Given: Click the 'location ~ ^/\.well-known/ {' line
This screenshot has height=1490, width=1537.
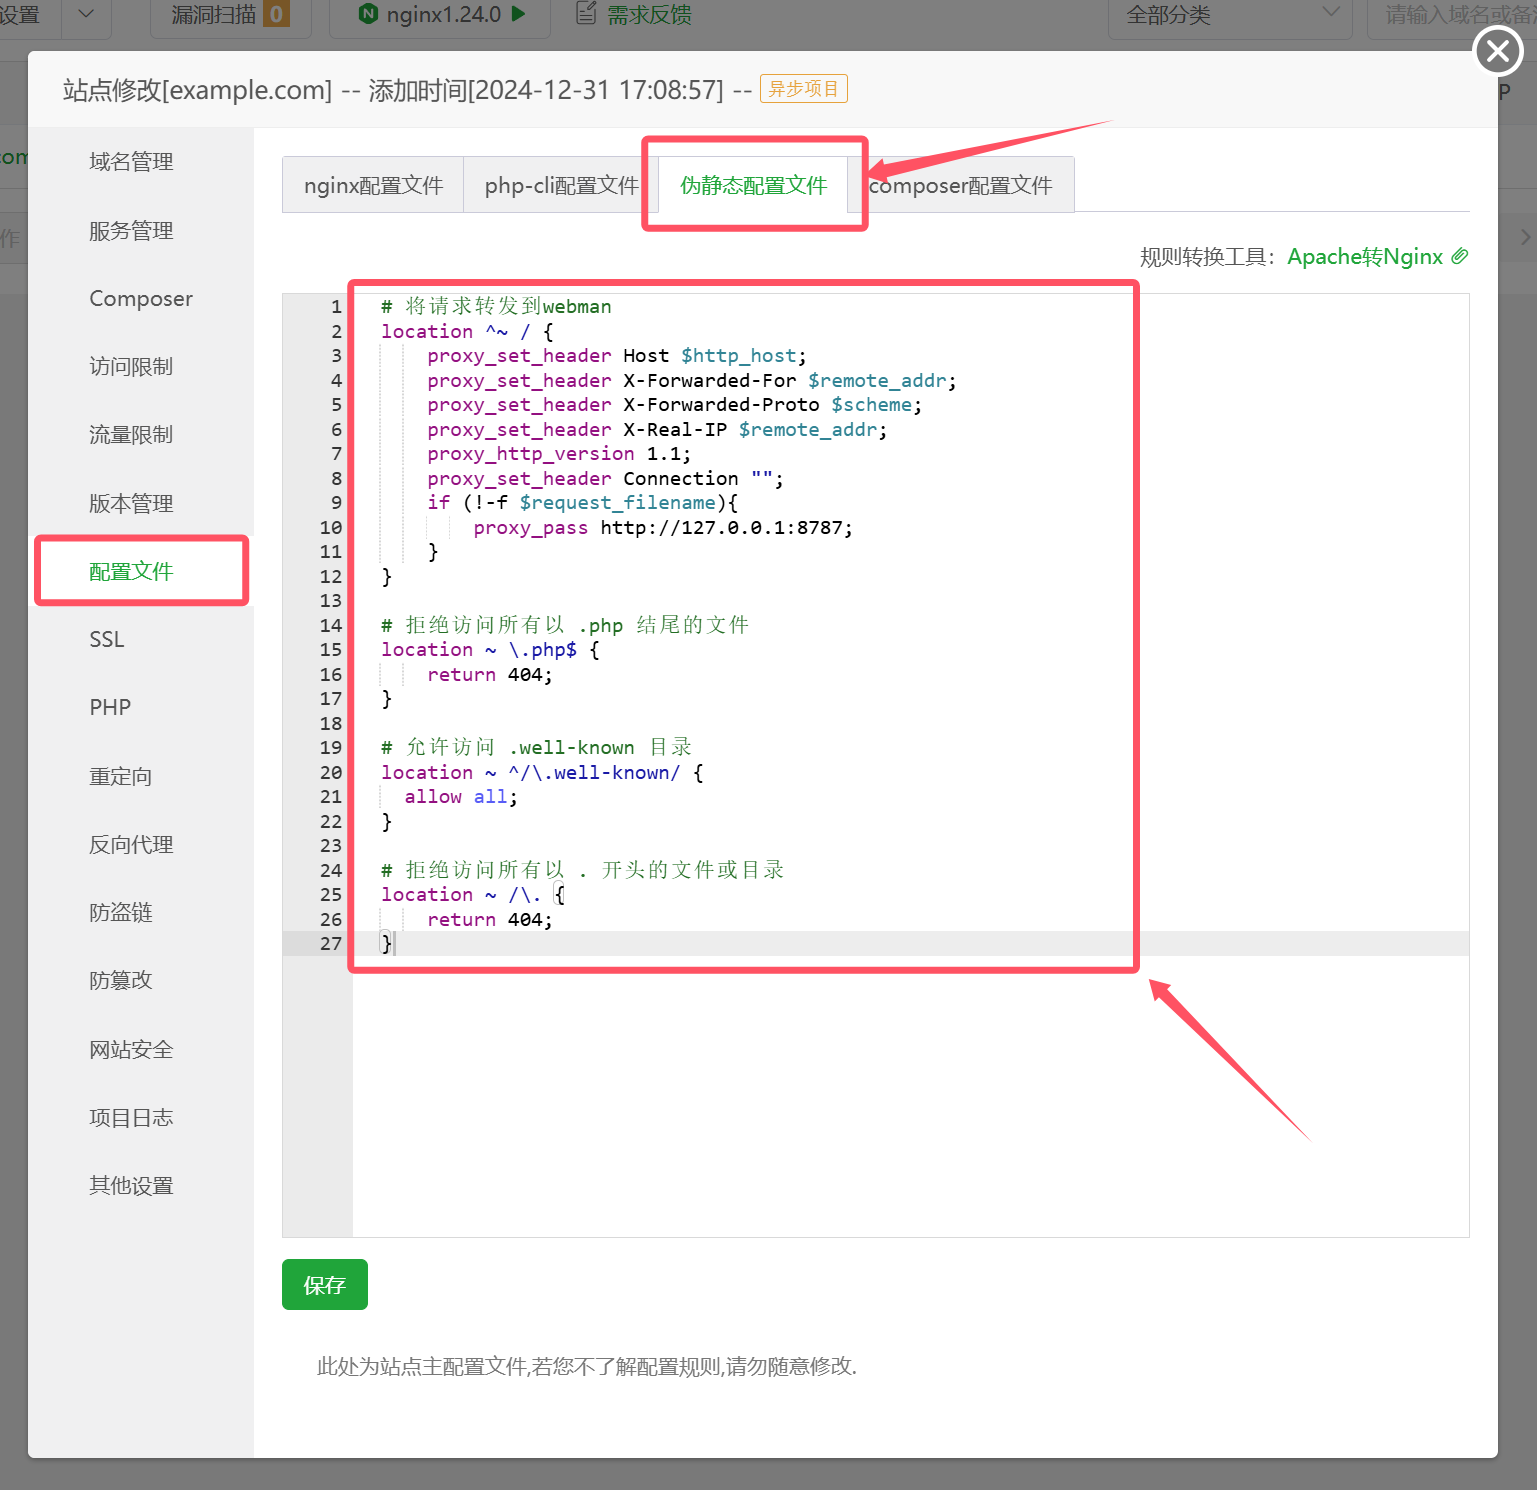Looking at the screenshot, I should pyautogui.click(x=542, y=773).
